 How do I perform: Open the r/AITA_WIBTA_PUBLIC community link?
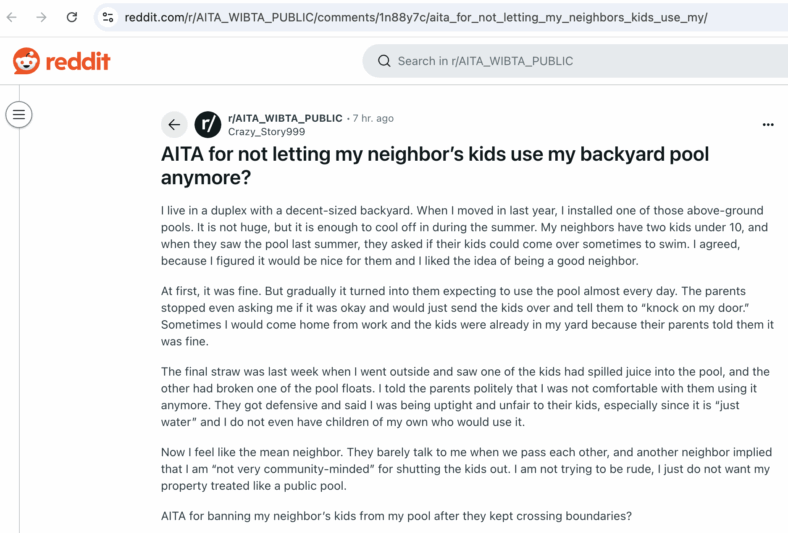point(285,118)
